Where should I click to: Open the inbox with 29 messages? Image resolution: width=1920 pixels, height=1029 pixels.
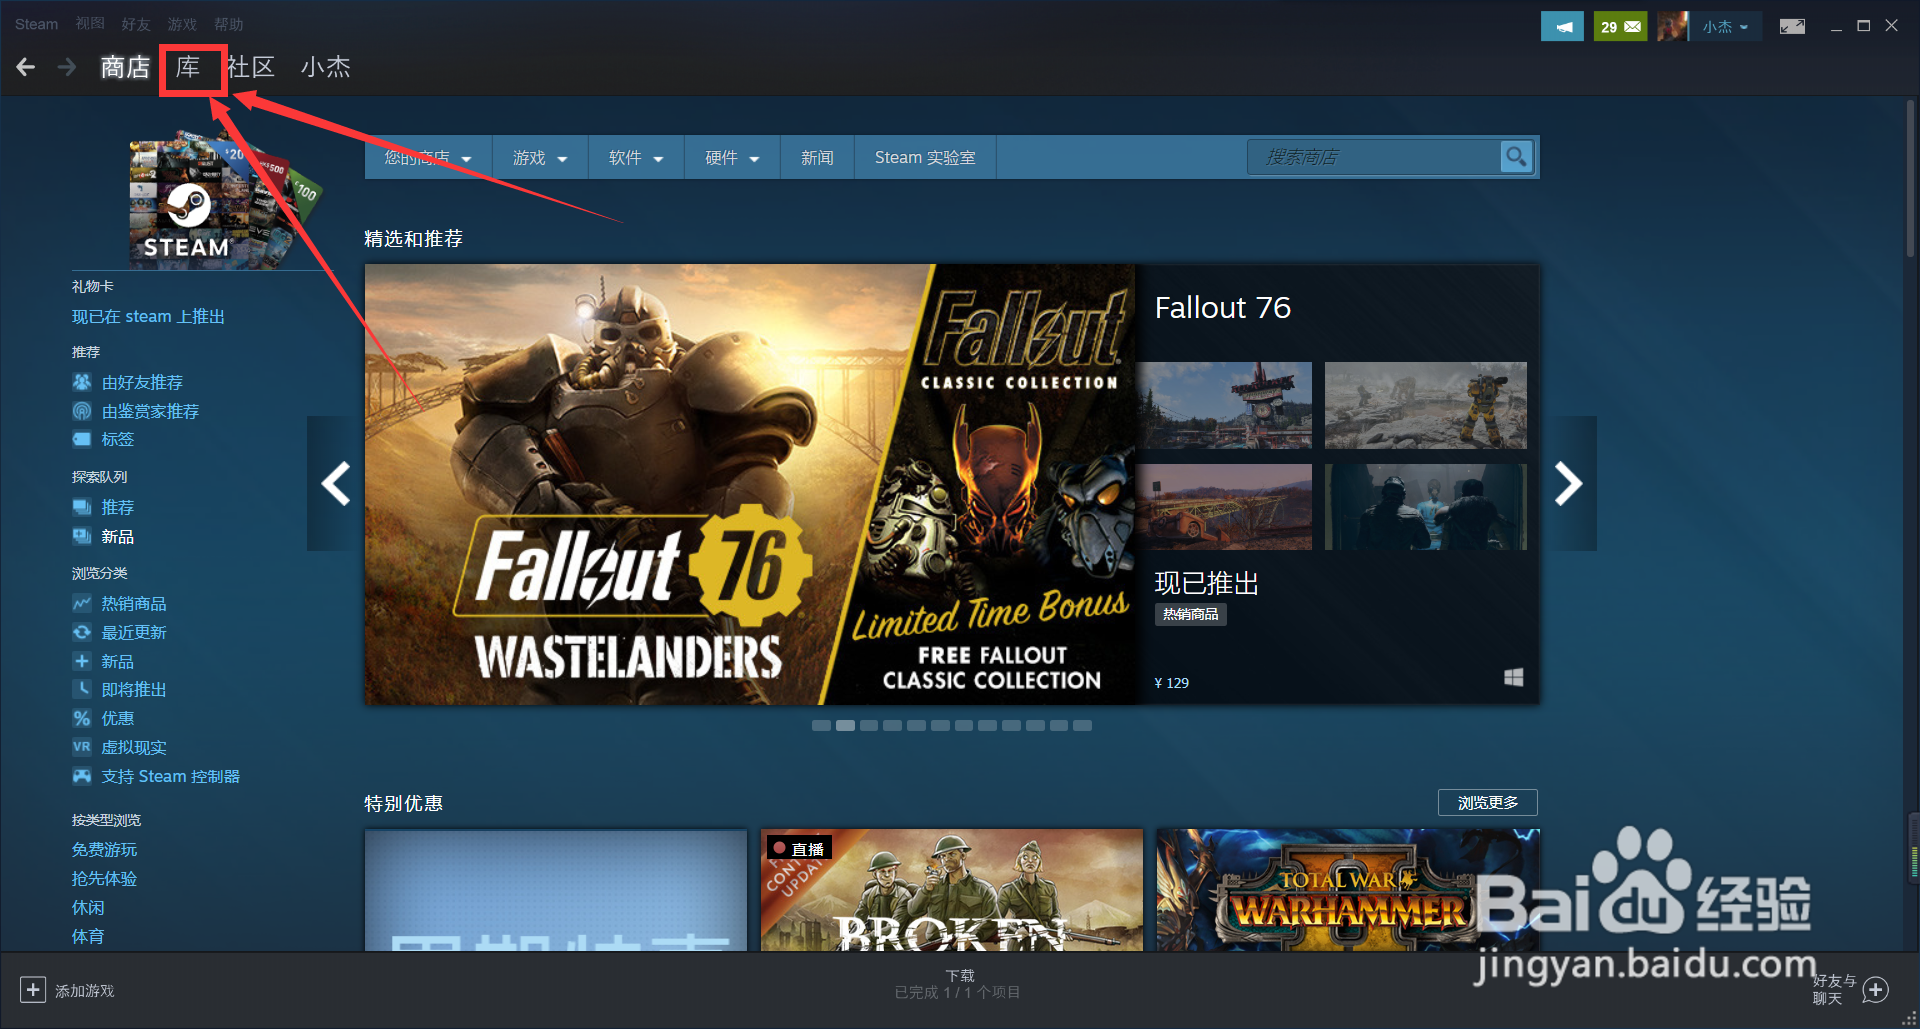pyautogui.click(x=1620, y=27)
